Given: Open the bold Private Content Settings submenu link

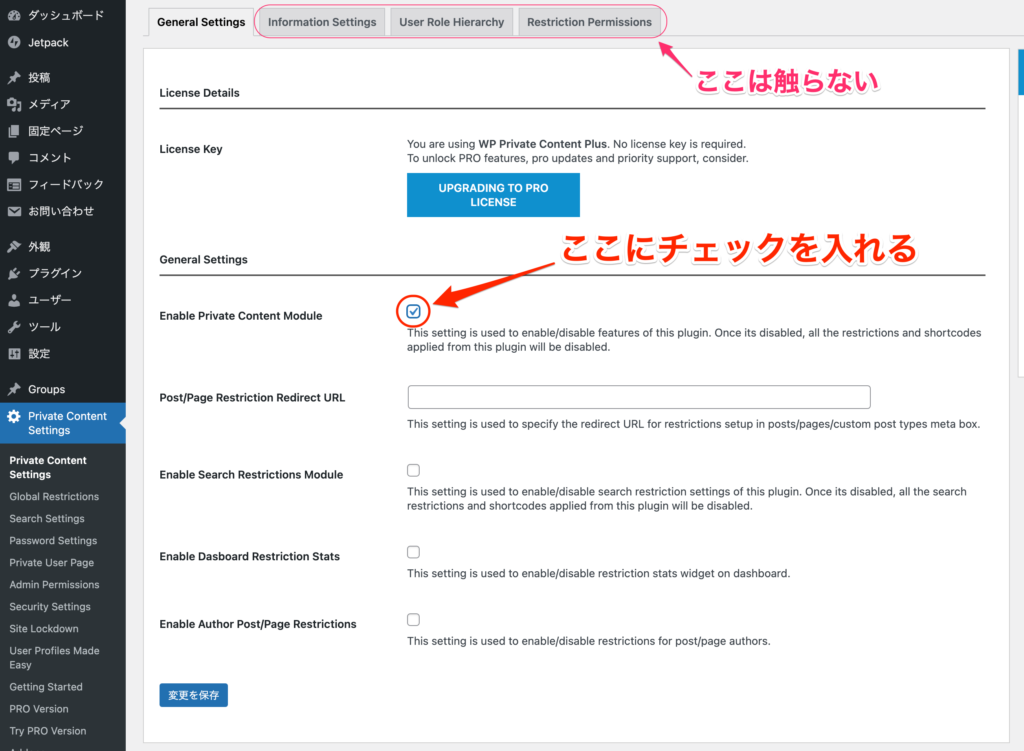Looking at the screenshot, I should click(x=48, y=468).
